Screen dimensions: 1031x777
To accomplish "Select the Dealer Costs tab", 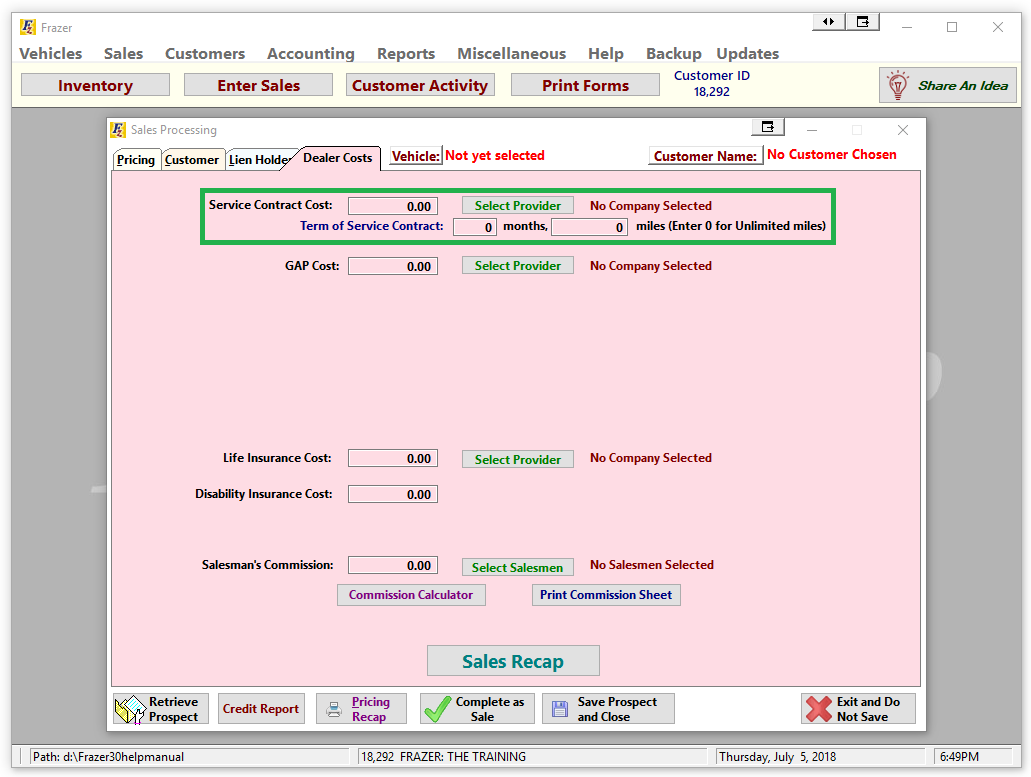I will point(337,158).
